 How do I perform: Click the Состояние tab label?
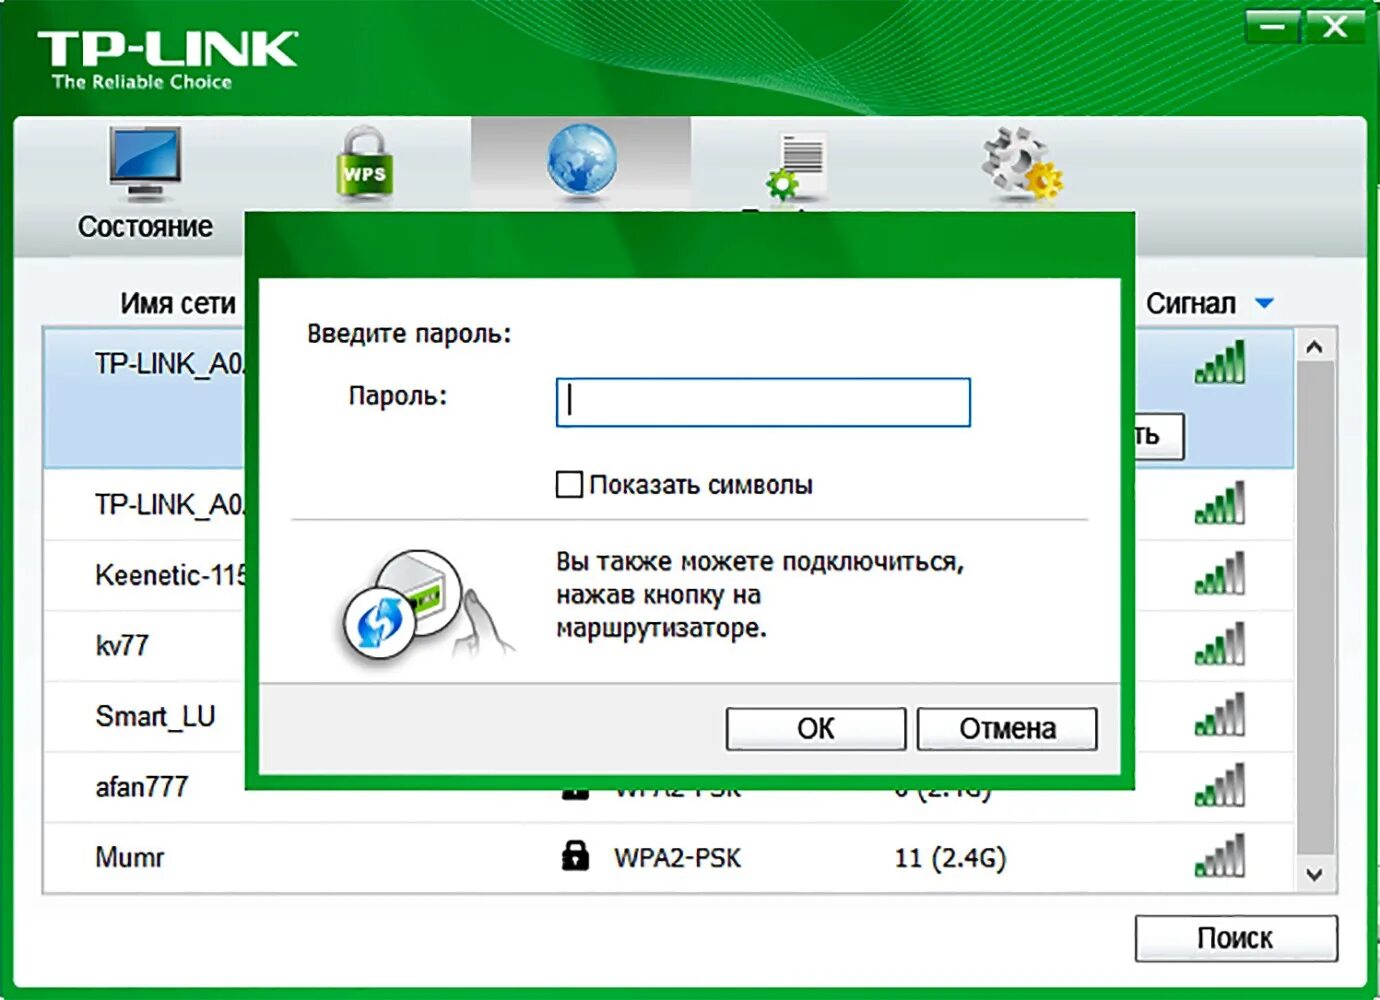point(145,227)
